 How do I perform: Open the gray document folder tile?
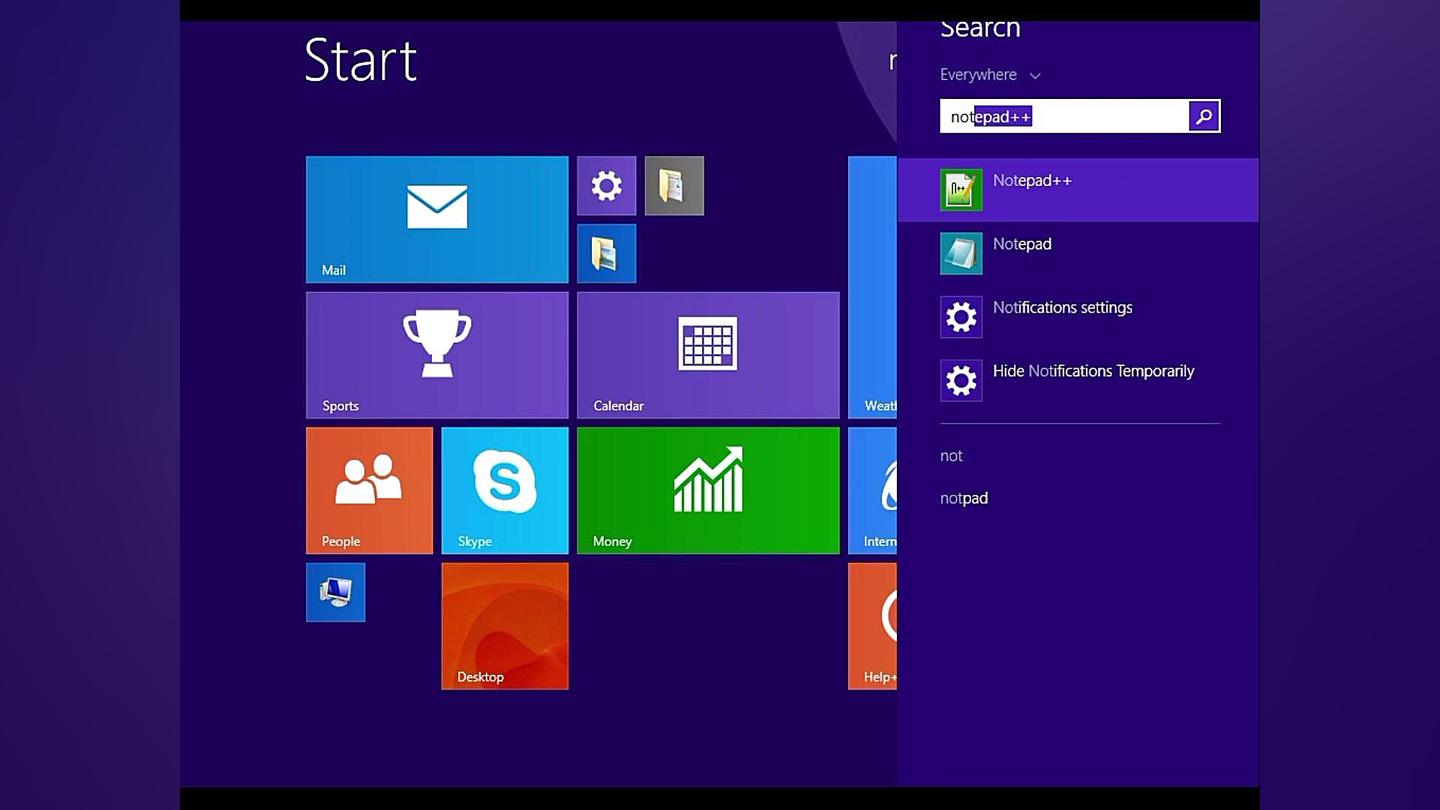point(674,185)
